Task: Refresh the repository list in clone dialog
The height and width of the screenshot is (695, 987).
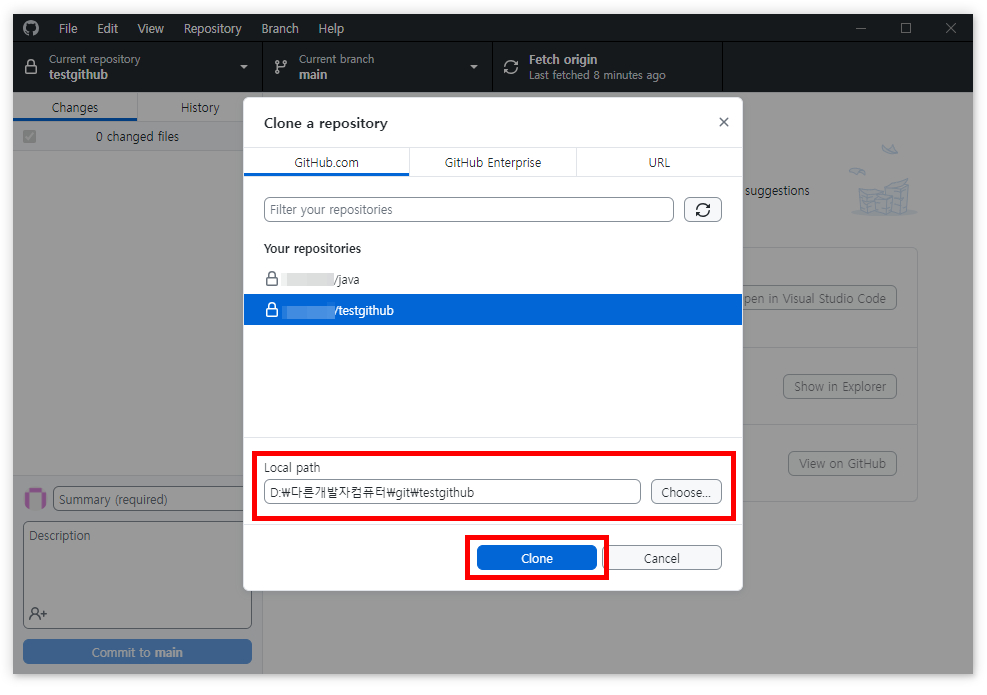Action: coord(702,210)
